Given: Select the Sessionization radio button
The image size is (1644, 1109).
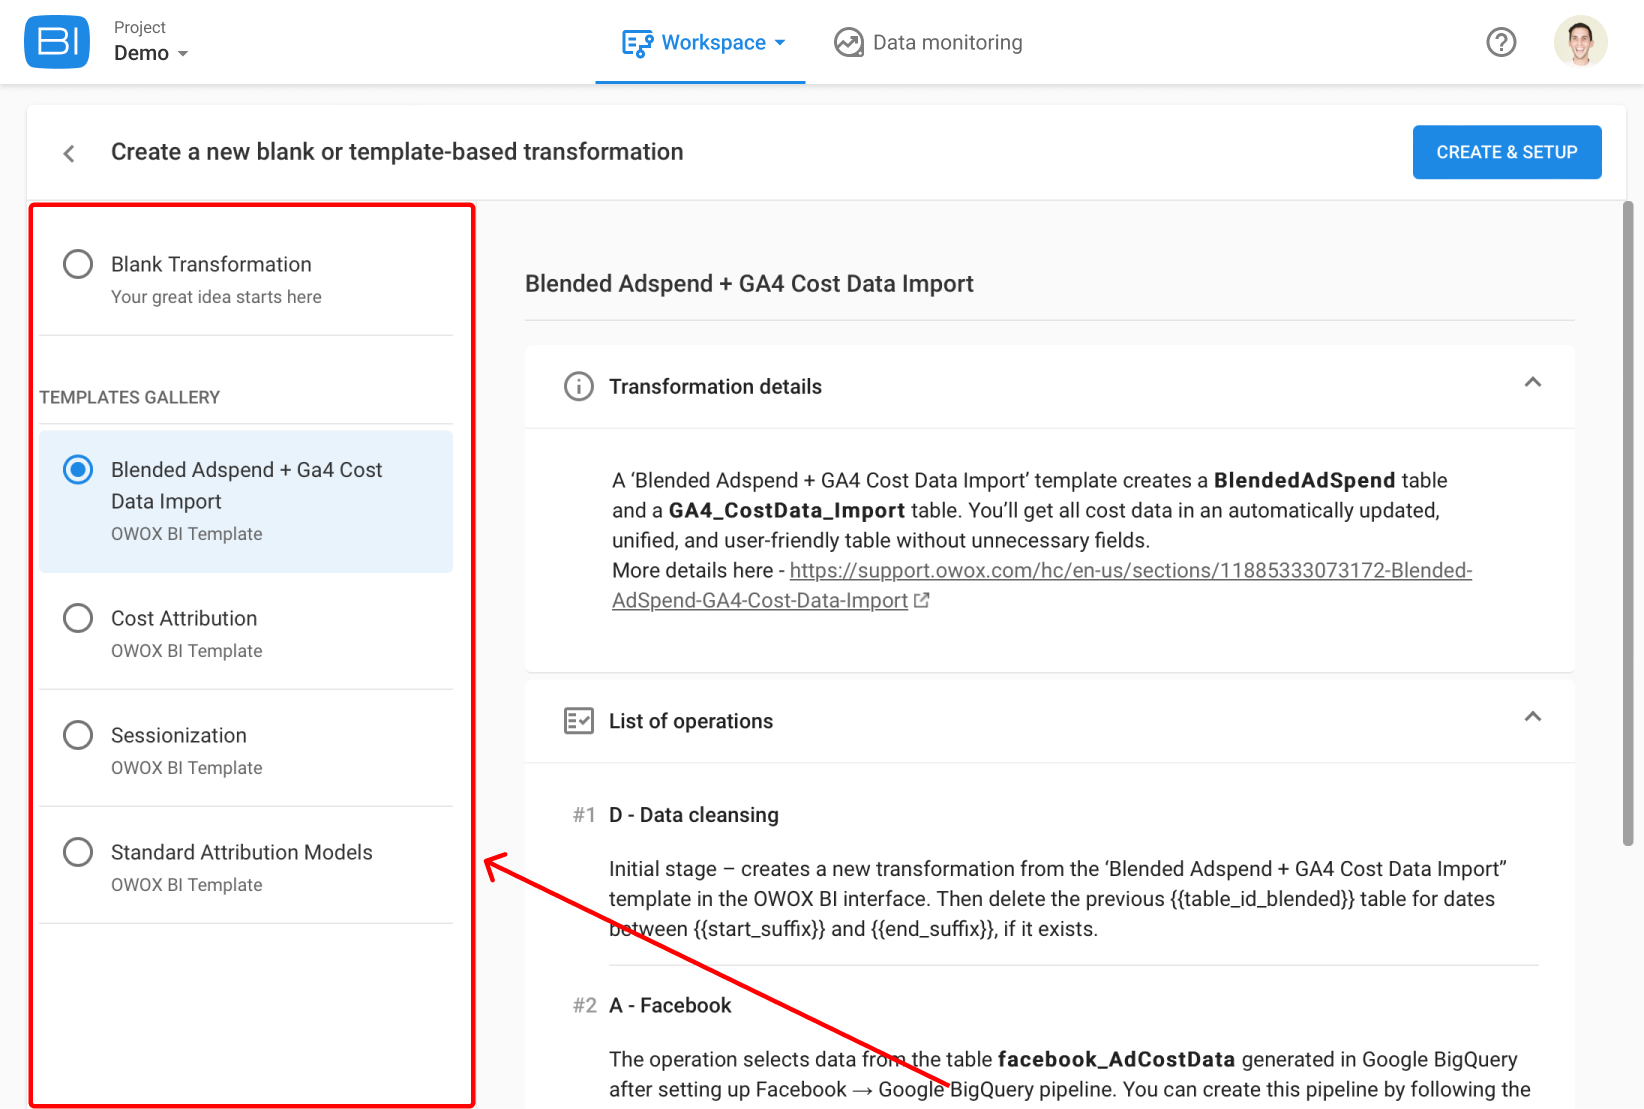Looking at the screenshot, I should click(x=78, y=735).
